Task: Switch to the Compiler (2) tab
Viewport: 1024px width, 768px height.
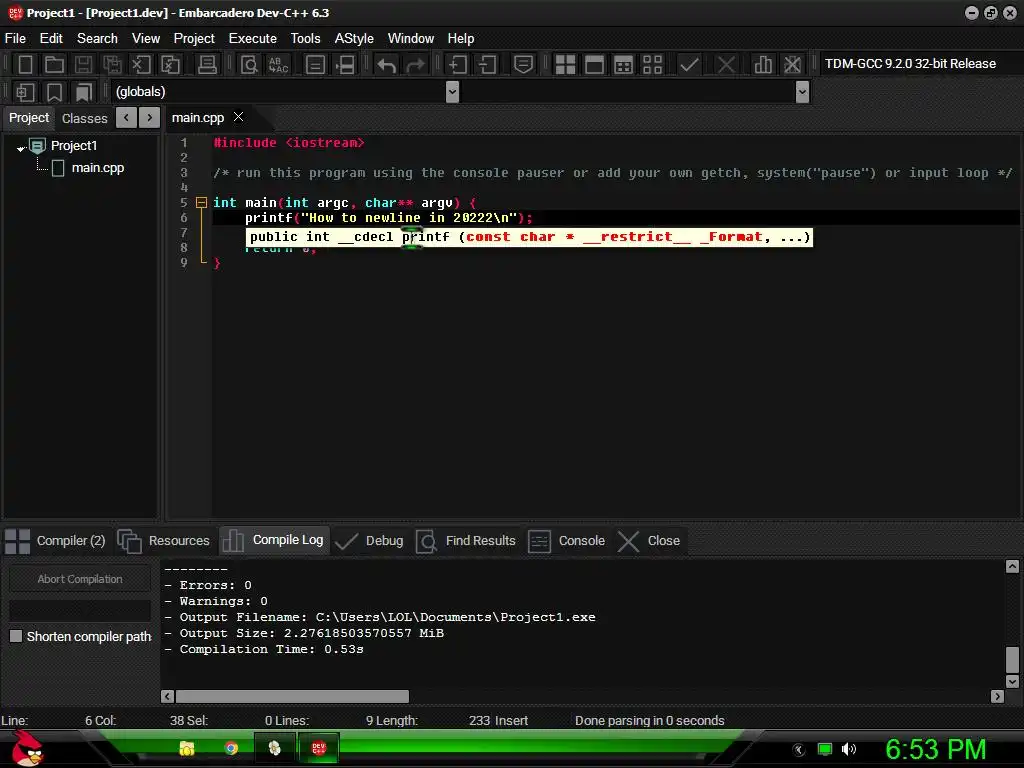Action: (x=56, y=541)
